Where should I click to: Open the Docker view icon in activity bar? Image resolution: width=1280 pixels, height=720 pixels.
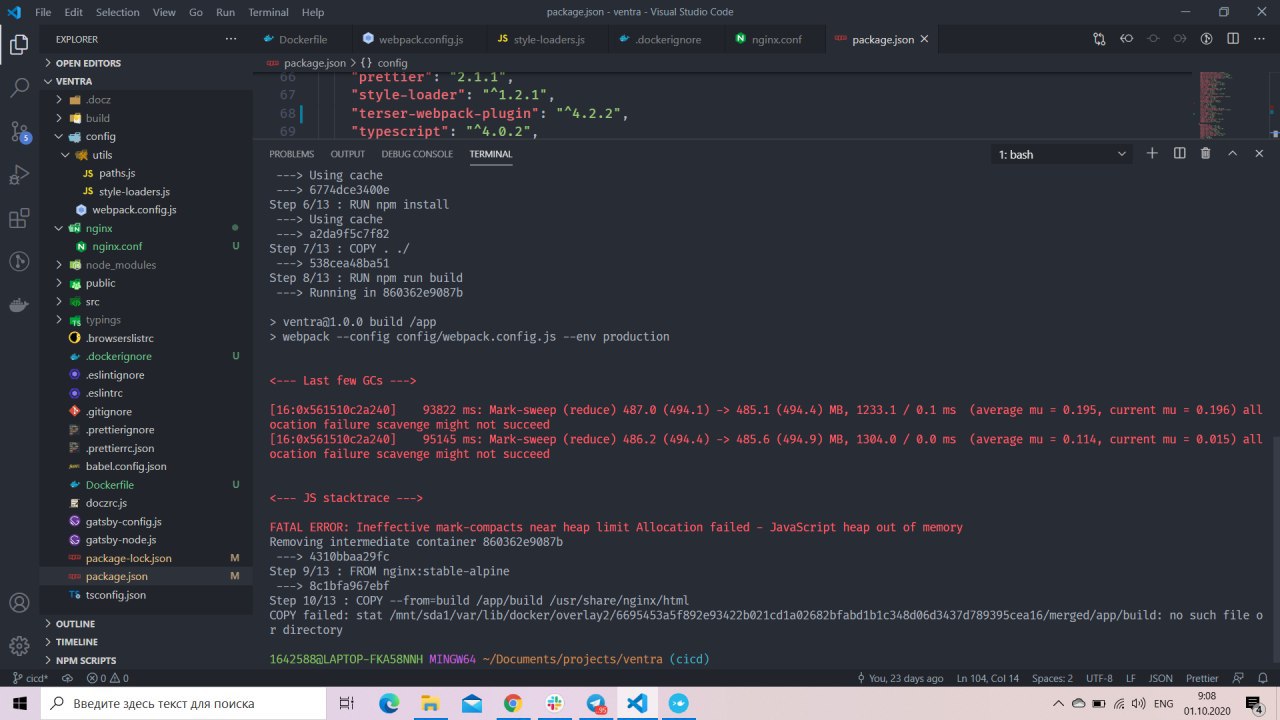click(19, 305)
